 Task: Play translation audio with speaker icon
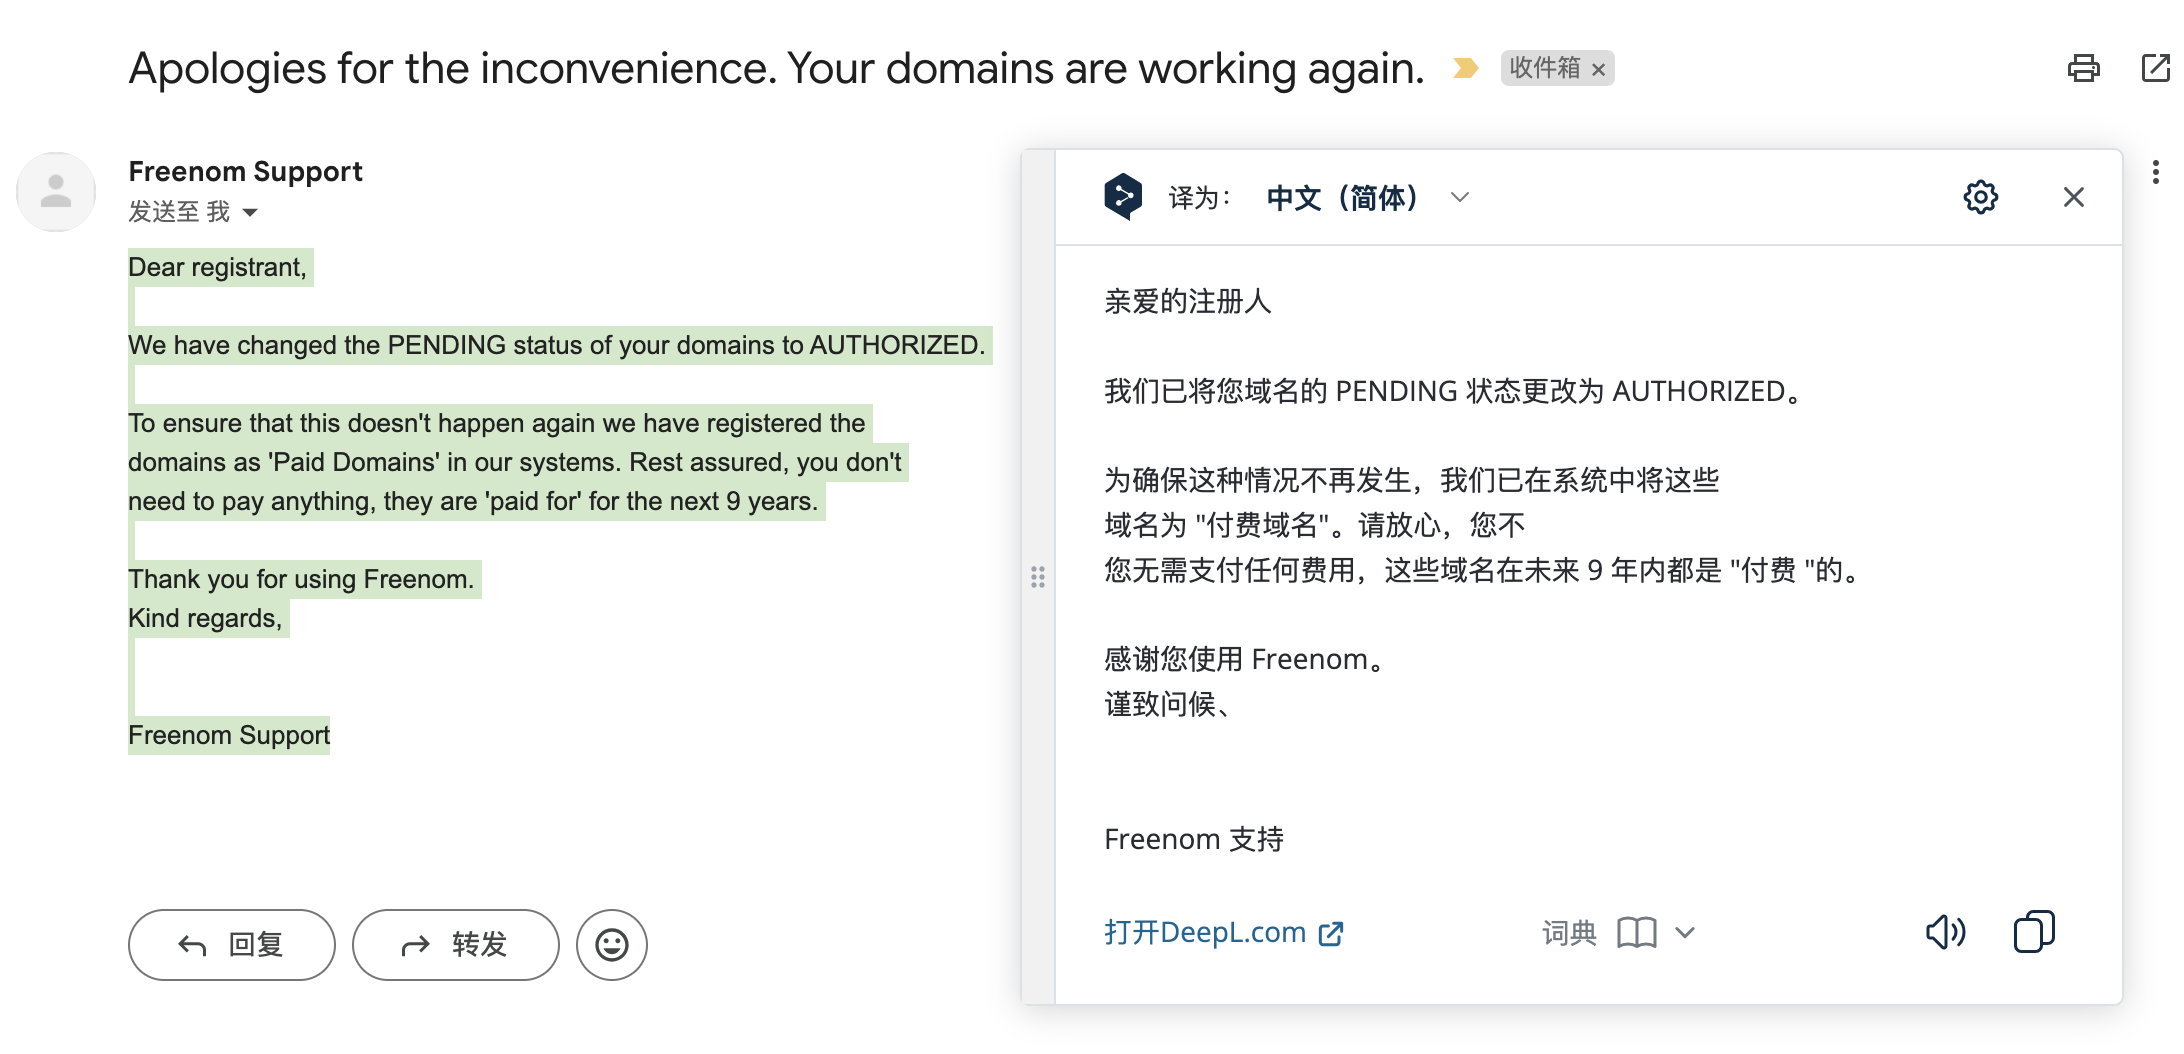point(1945,932)
